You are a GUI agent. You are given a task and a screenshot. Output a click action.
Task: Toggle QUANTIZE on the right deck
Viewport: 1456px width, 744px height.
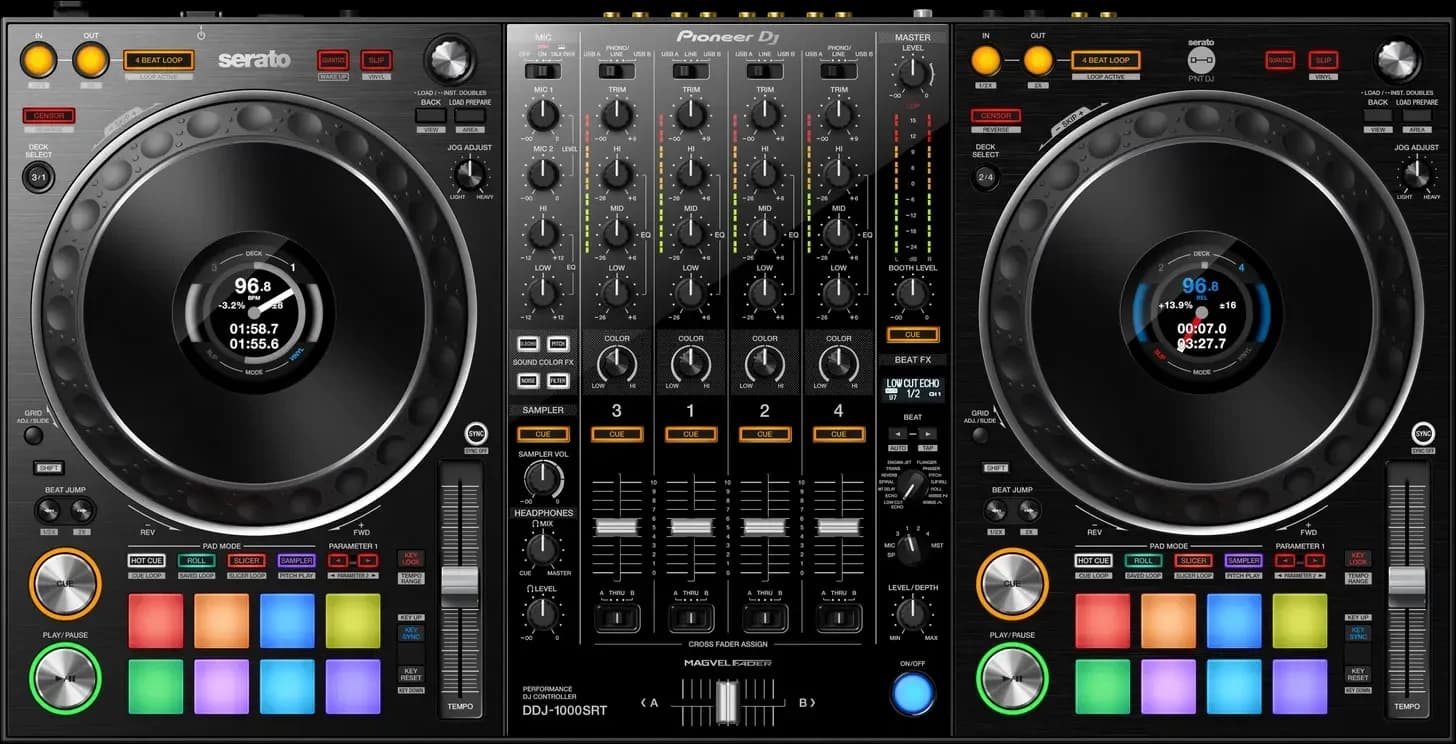click(x=1280, y=60)
